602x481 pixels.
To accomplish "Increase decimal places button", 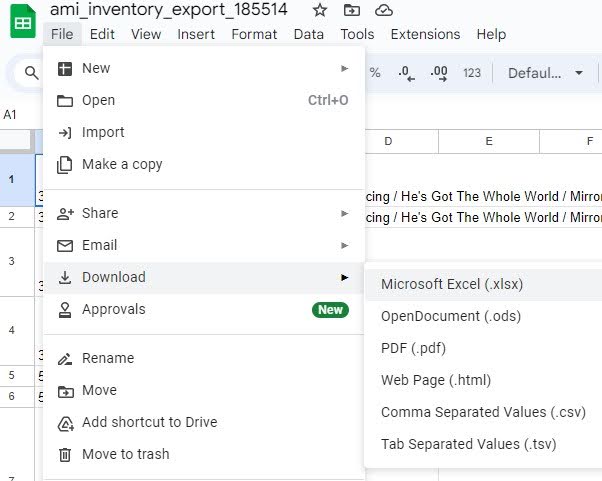I will 439,73.
